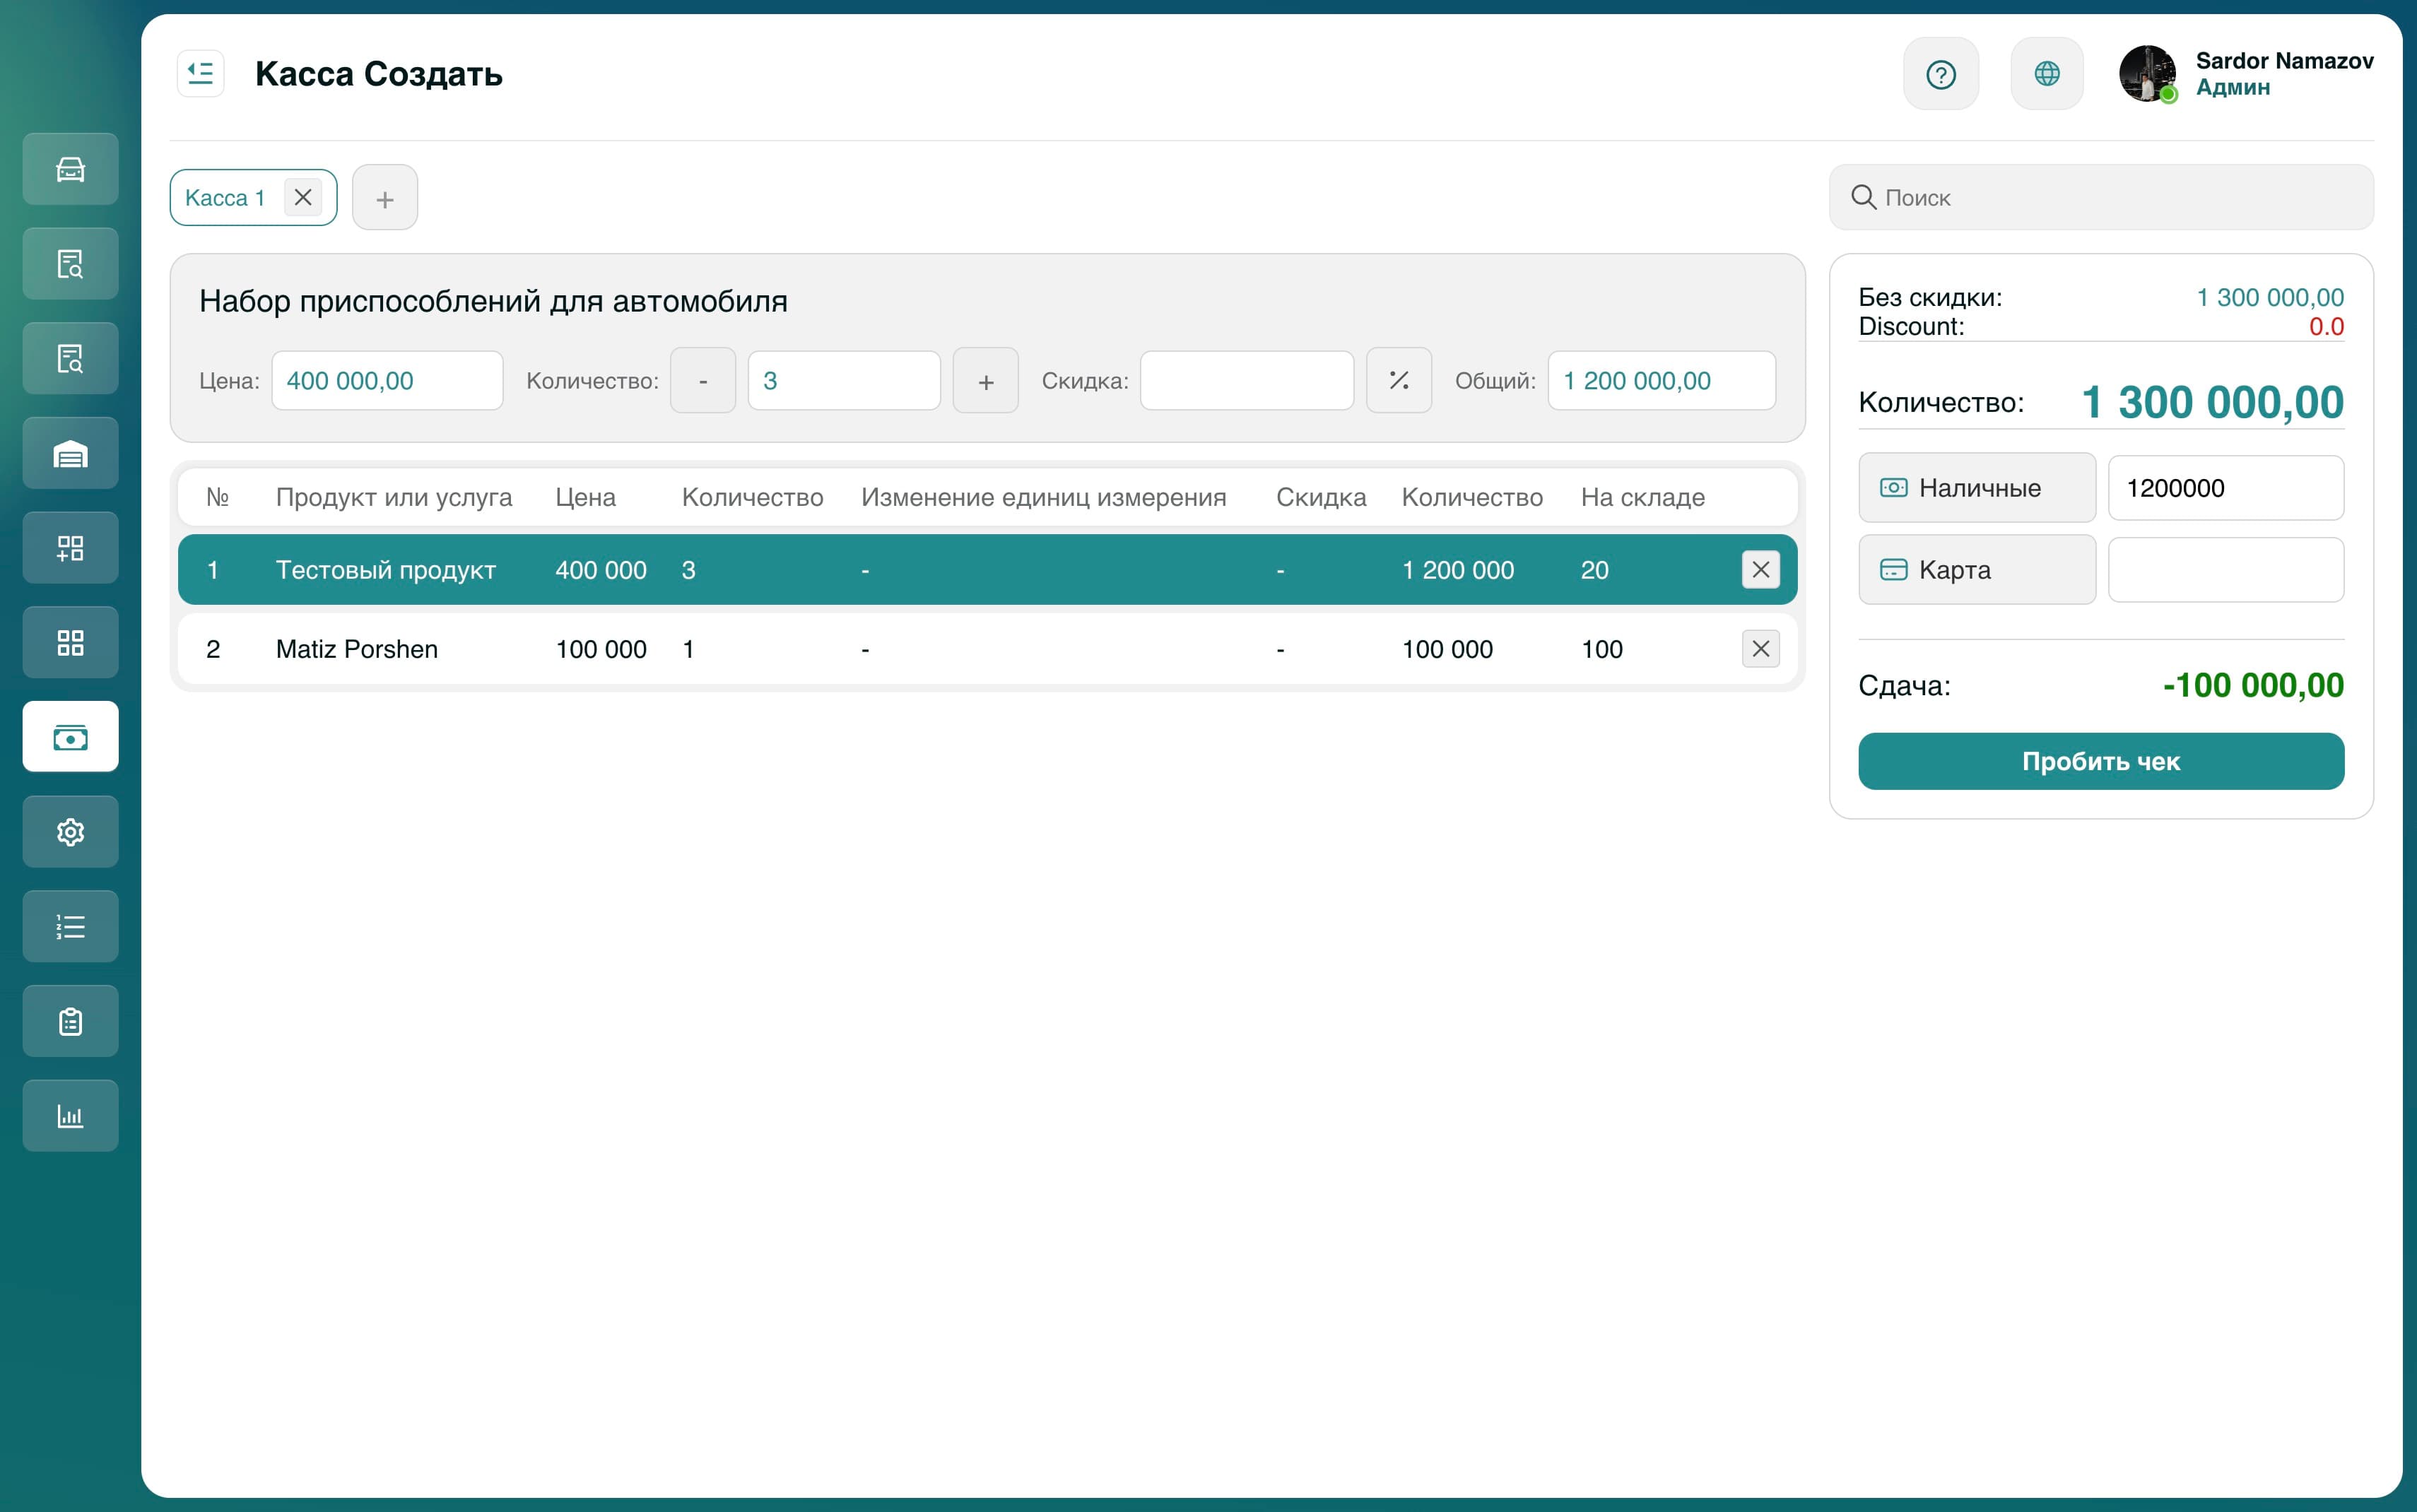Viewport: 2417px width, 1512px height.
Task: Close the Касса 1 tab
Action: click(x=303, y=197)
